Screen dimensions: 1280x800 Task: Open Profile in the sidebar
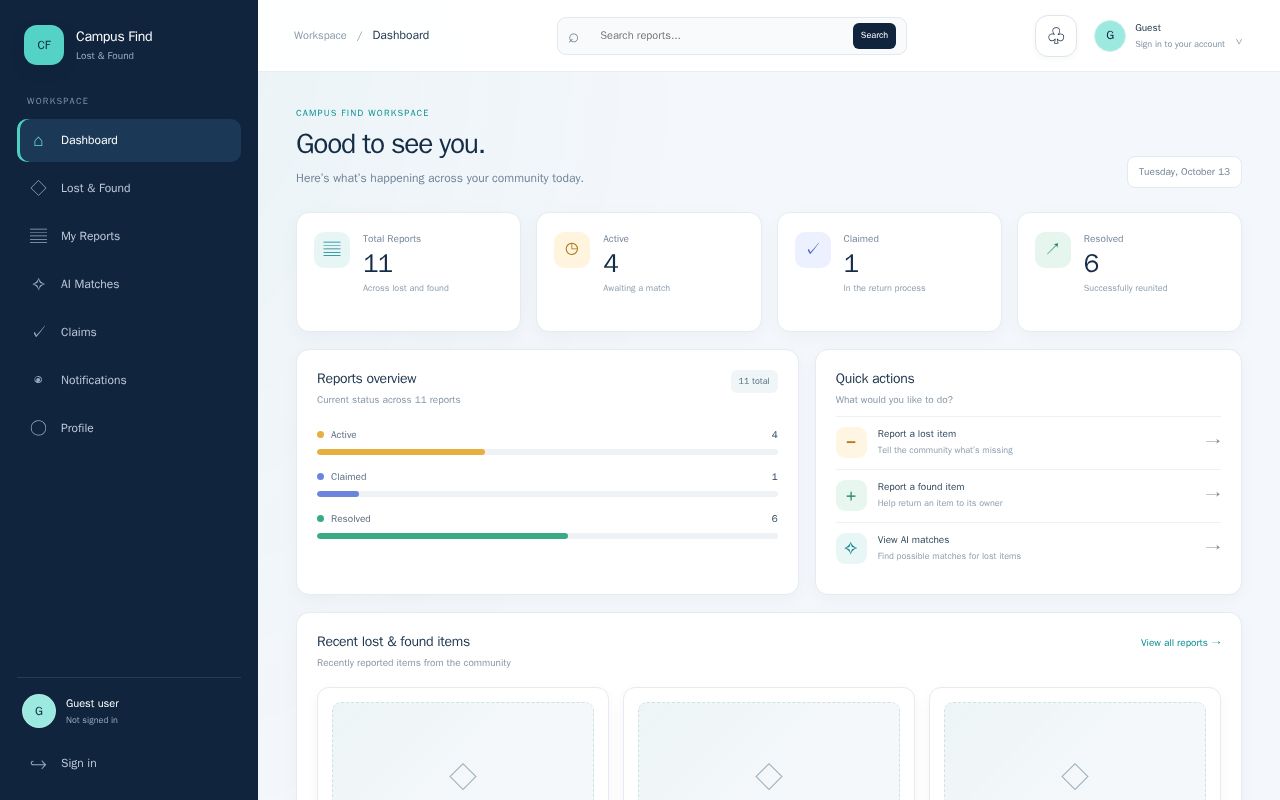[129, 428]
